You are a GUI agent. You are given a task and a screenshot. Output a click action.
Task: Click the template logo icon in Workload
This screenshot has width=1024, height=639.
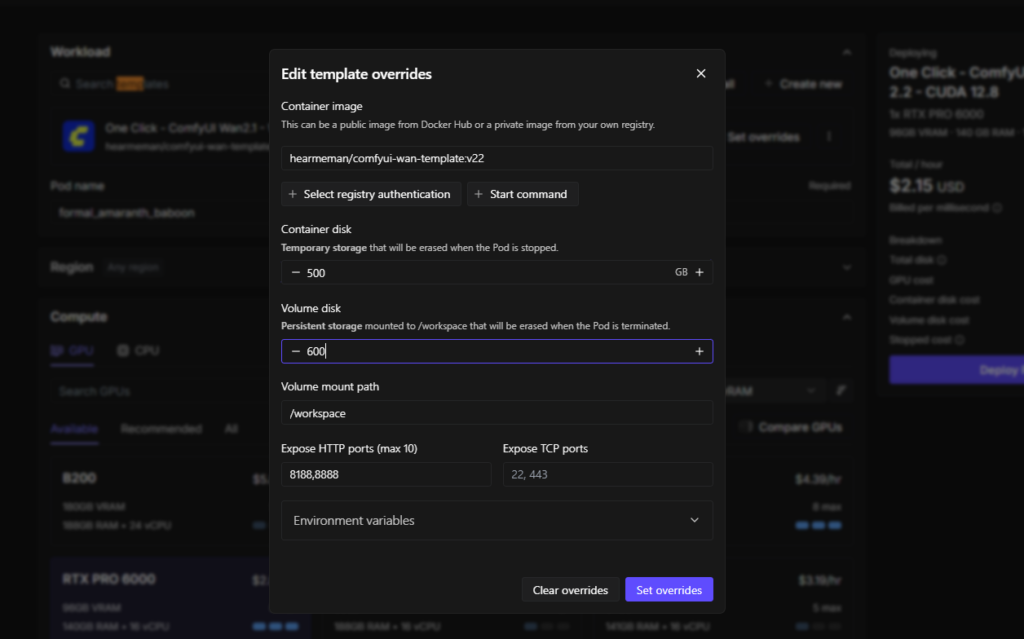point(78,137)
